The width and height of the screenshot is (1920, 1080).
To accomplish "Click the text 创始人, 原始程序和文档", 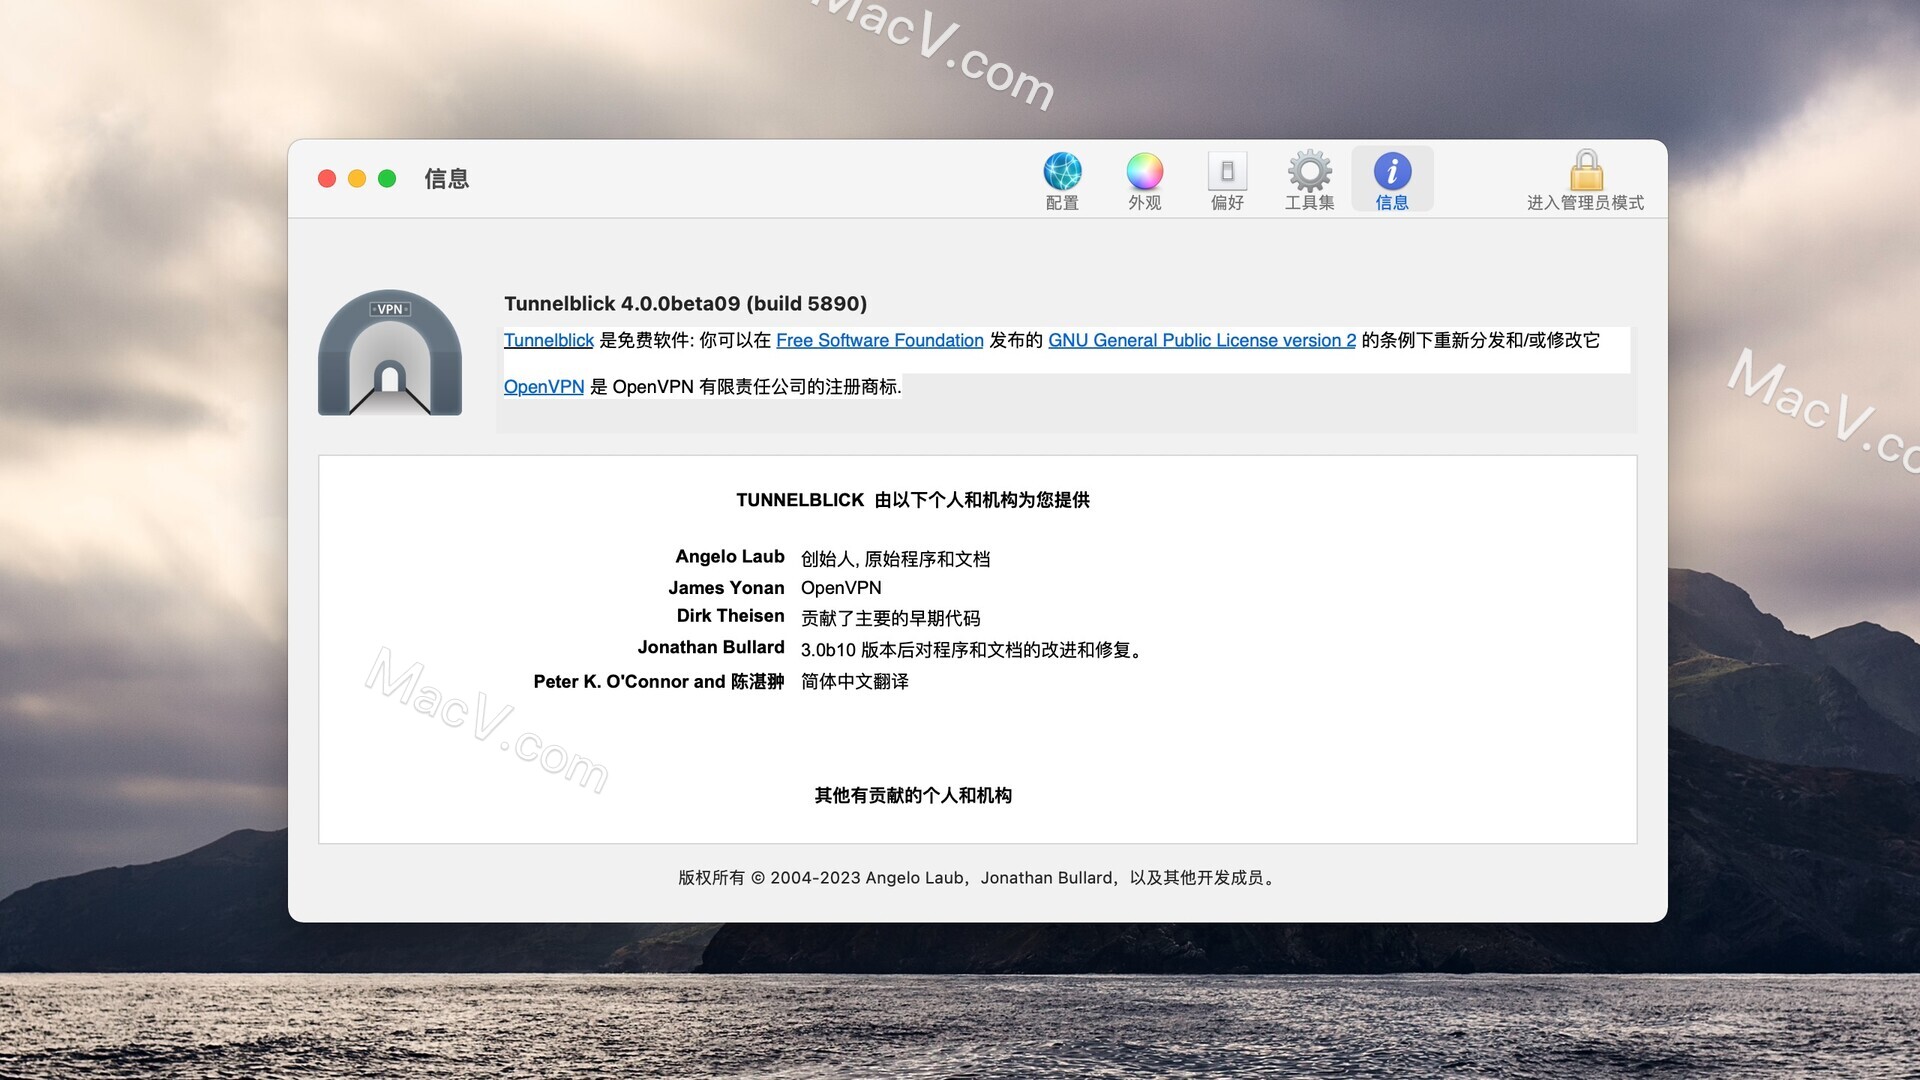I will click(x=895, y=559).
